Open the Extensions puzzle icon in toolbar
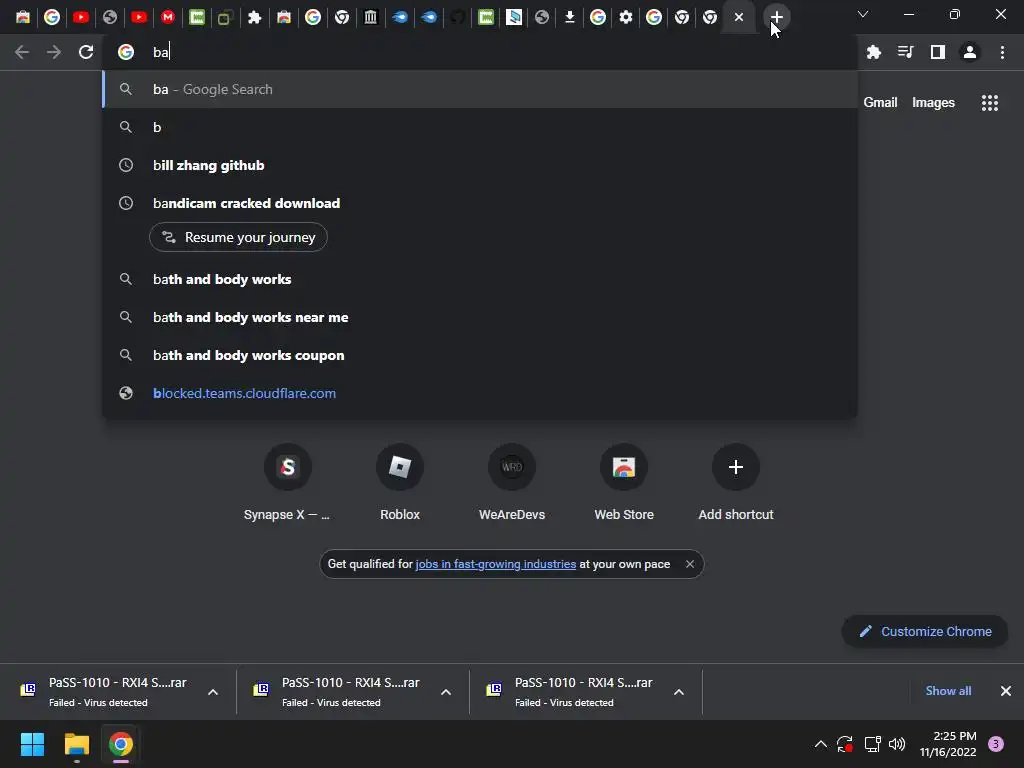 pyautogui.click(x=874, y=52)
